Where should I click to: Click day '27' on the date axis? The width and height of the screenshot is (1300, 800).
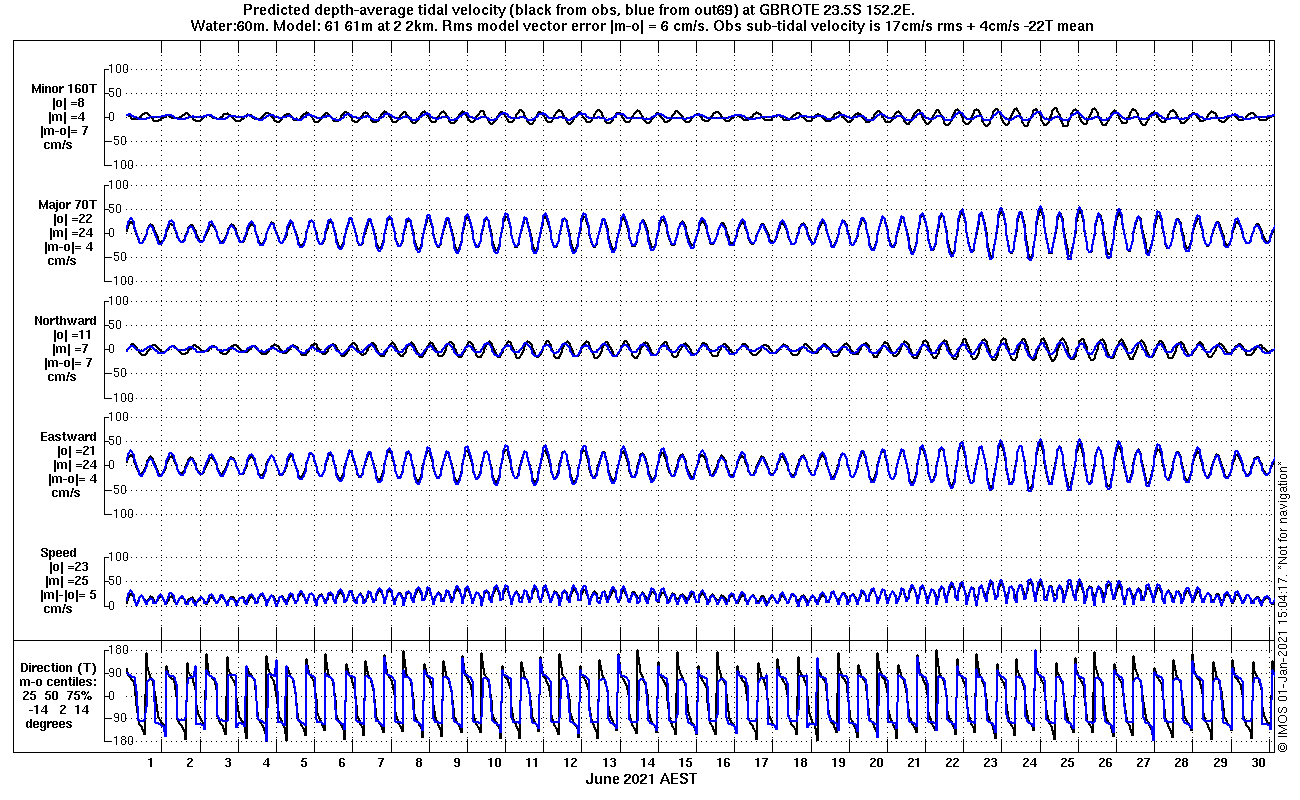tap(1143, 763)
